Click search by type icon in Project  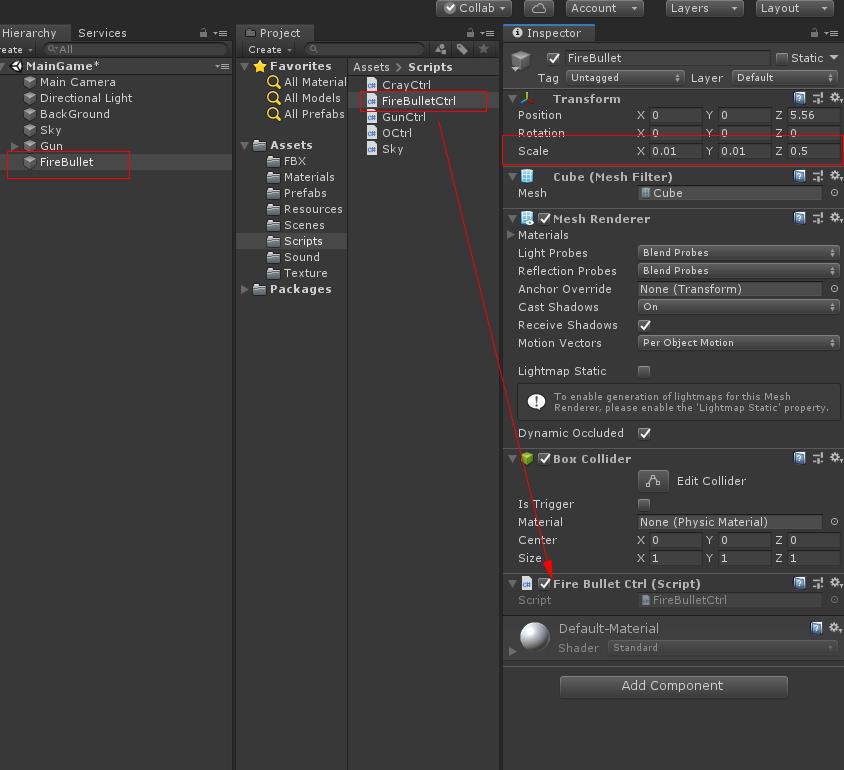click(x=440, y=50)
